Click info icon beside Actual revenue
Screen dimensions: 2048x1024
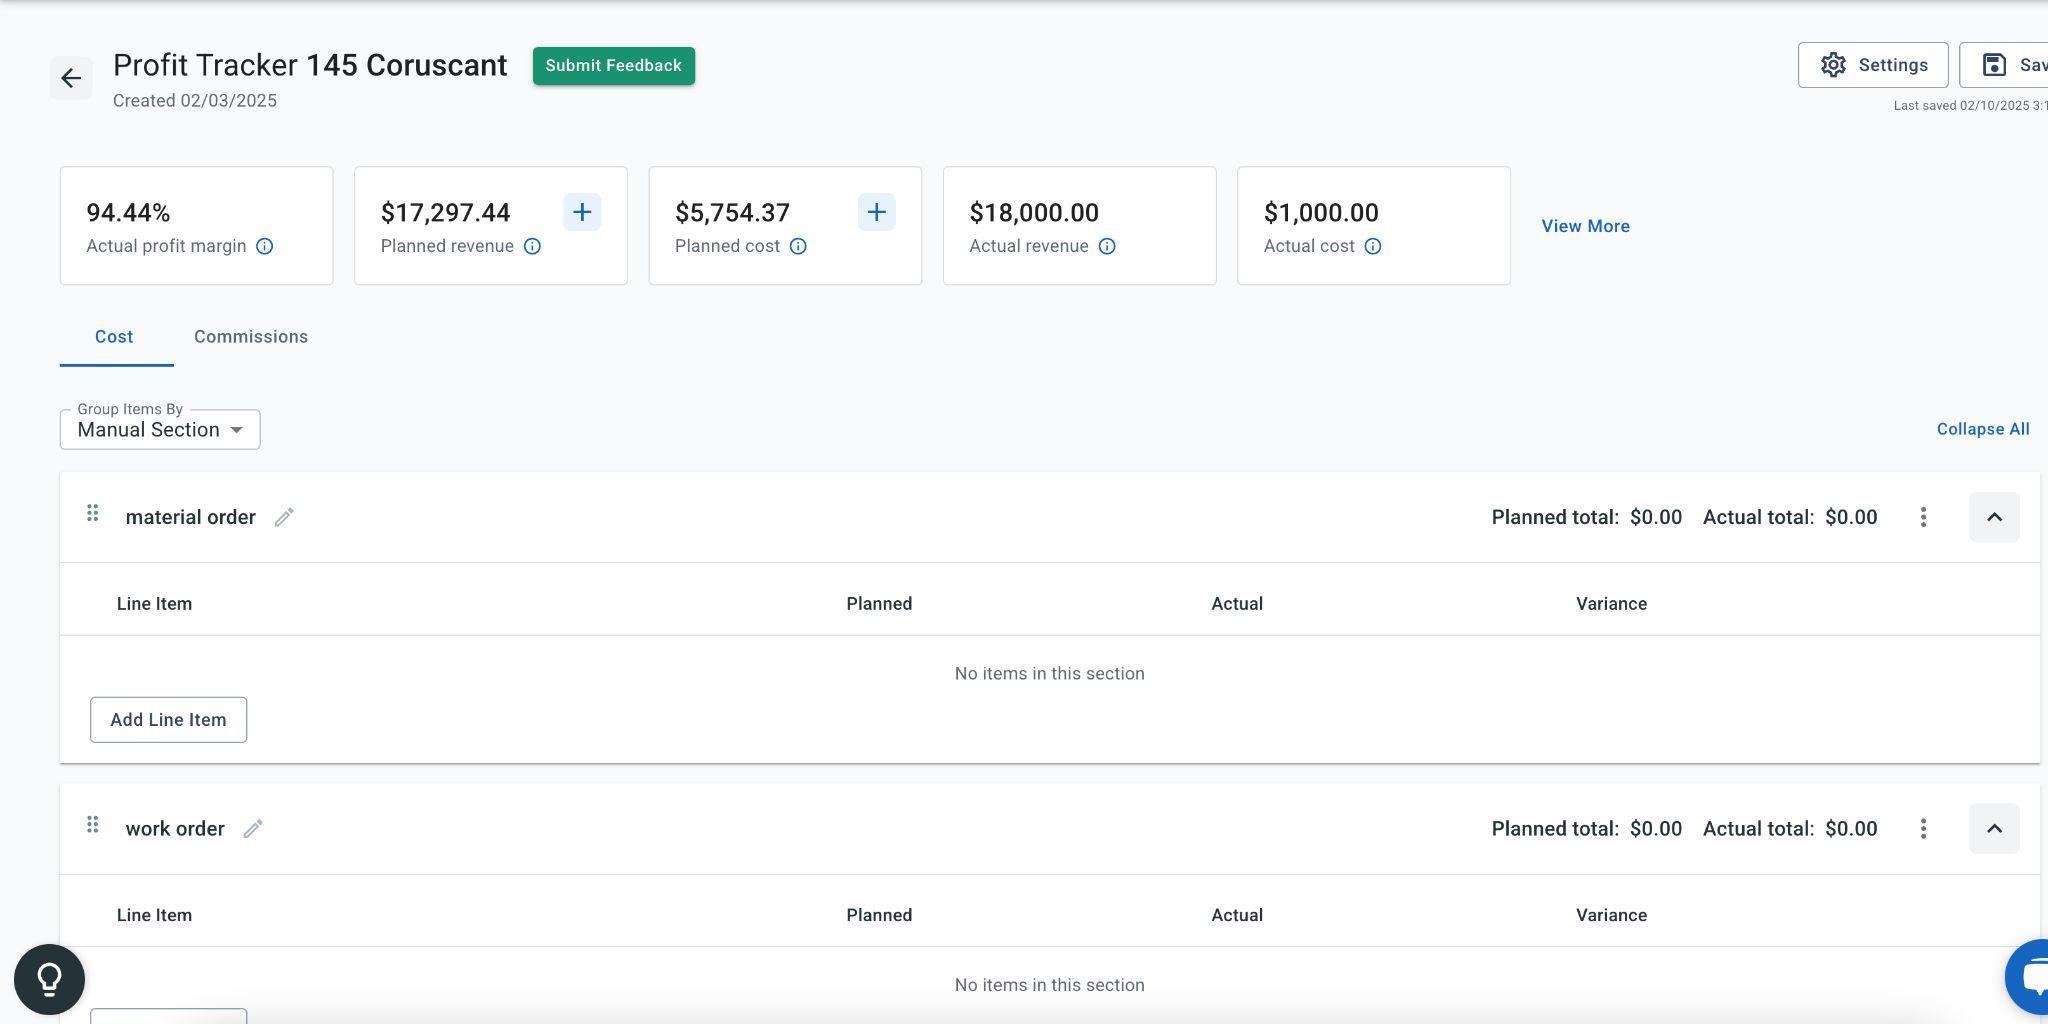tap(1107, 246)
